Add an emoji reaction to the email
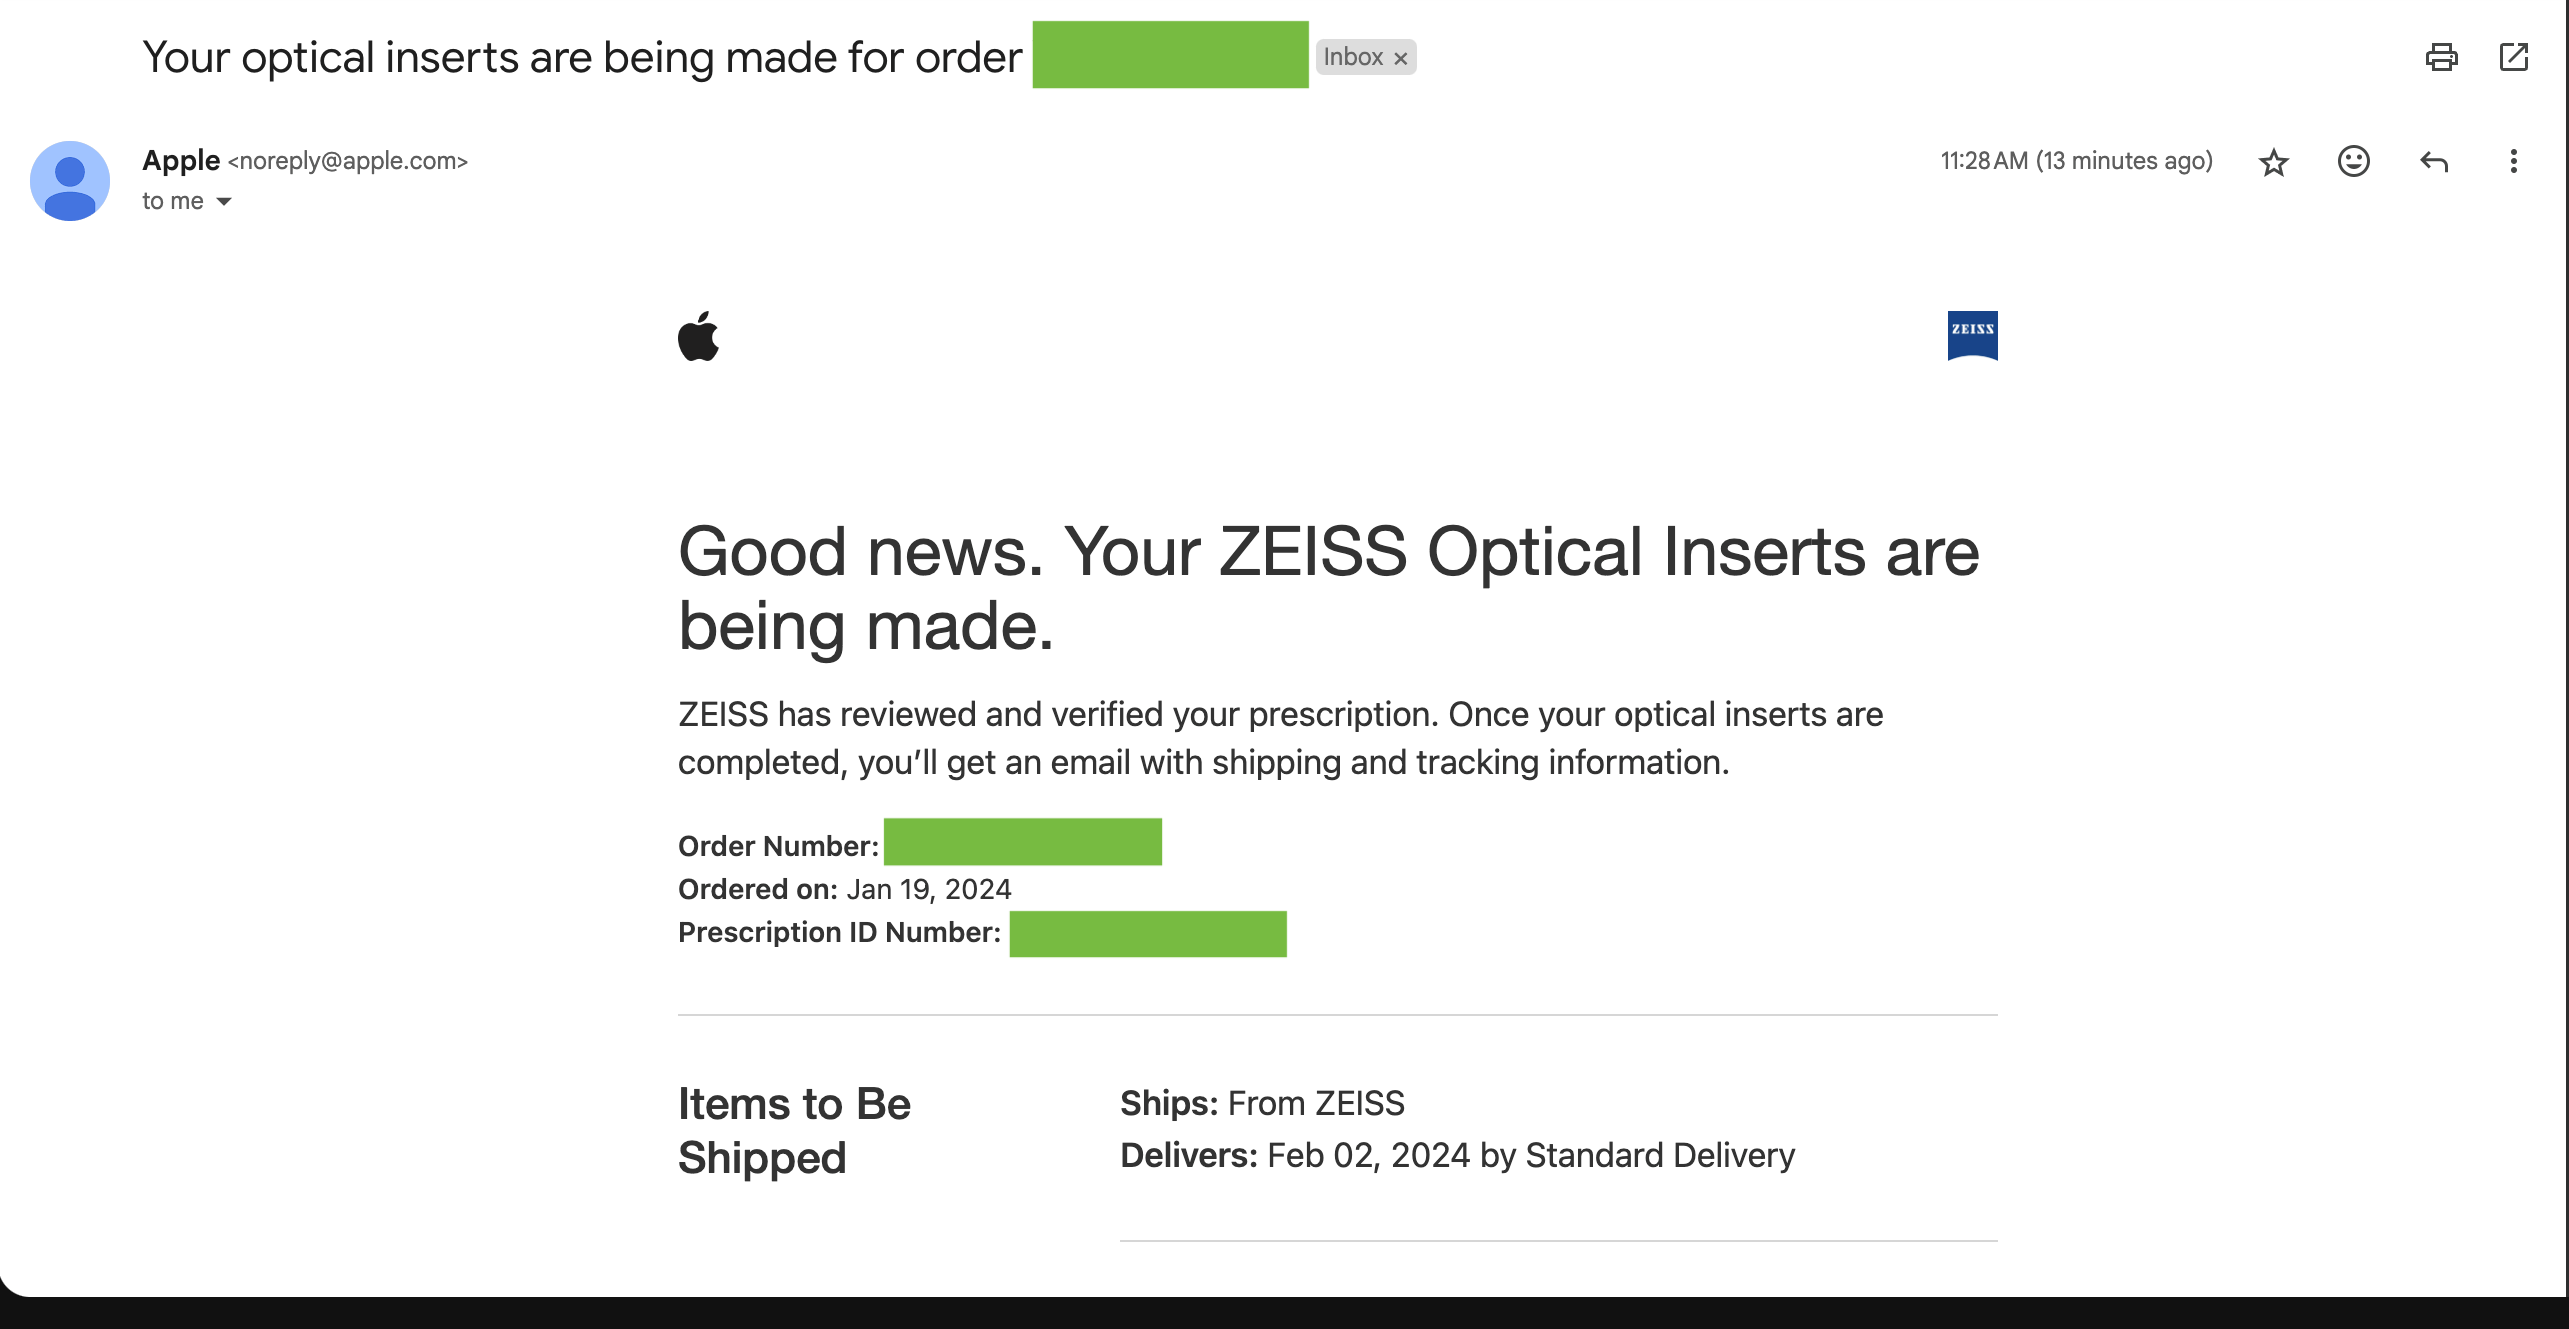This screenshot has height=1329, width=2569. click(x=2354, y=161)
